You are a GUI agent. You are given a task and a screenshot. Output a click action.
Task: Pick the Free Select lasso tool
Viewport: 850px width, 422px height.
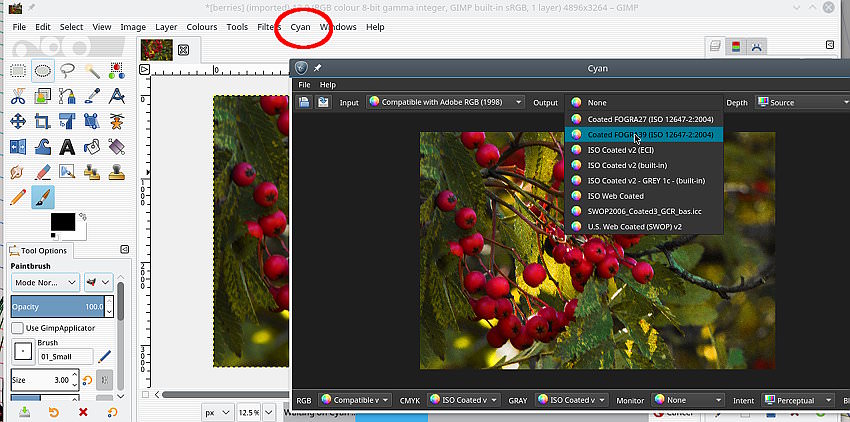pyautogui.click(x=68, y=70)
